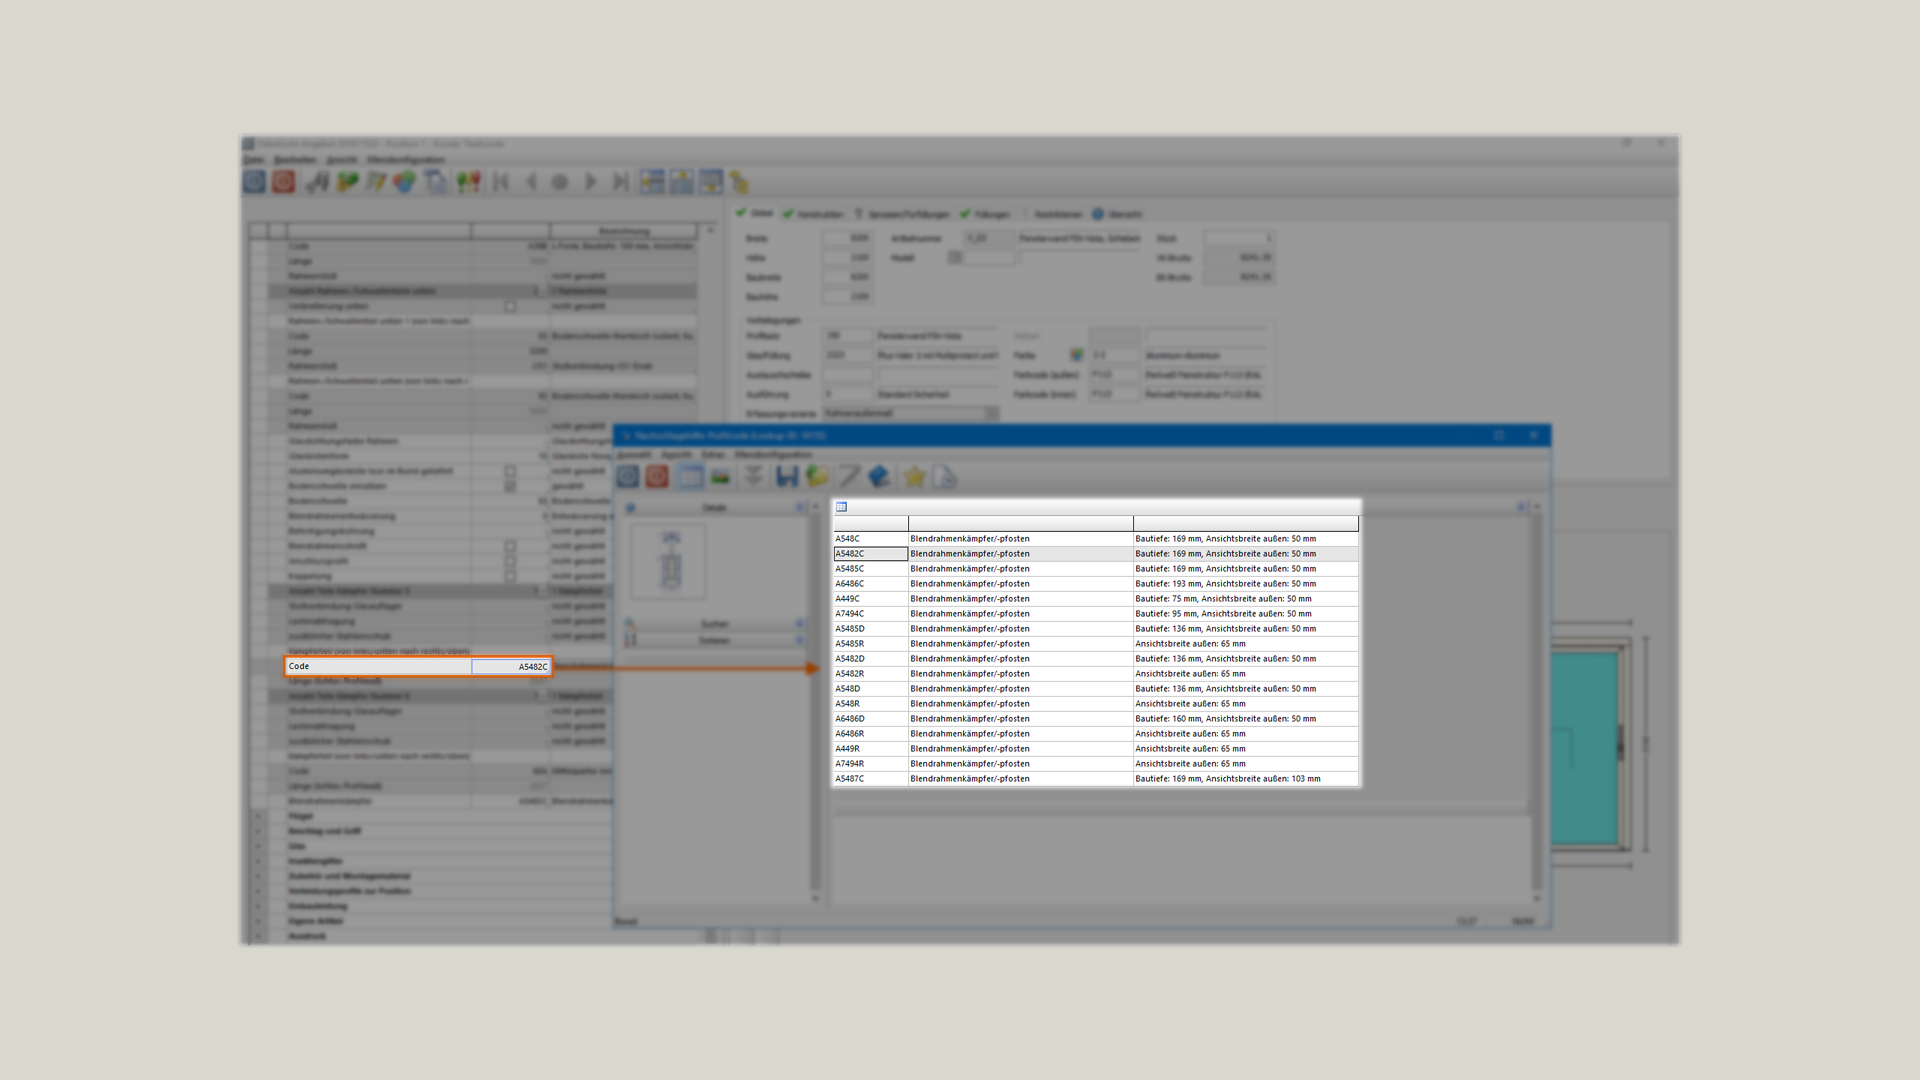Collapse the Details panel in the lookup dialog

tap(799, 508)
